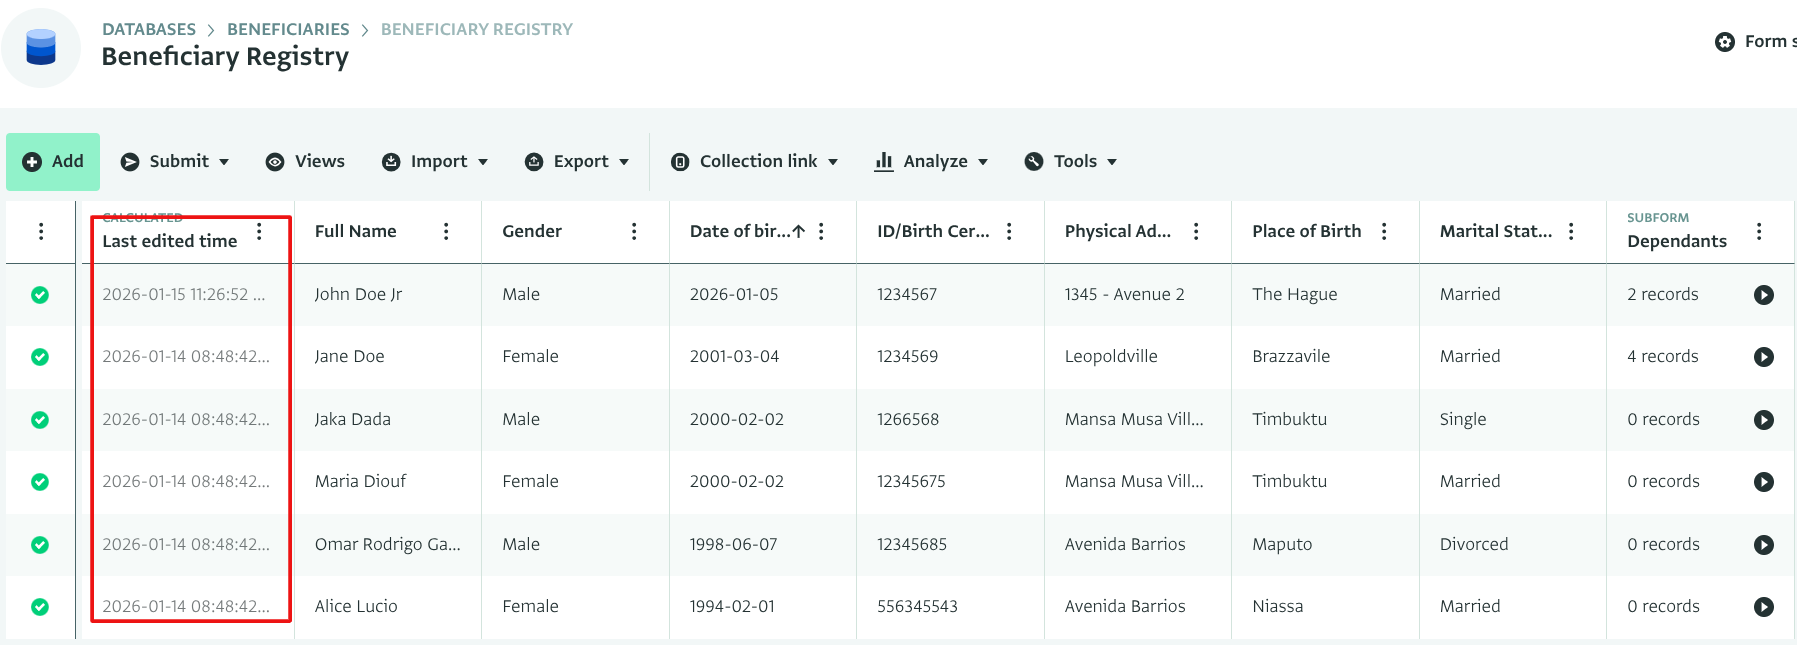Open Dependants records for John Doe Jr

click(1763, 295)
